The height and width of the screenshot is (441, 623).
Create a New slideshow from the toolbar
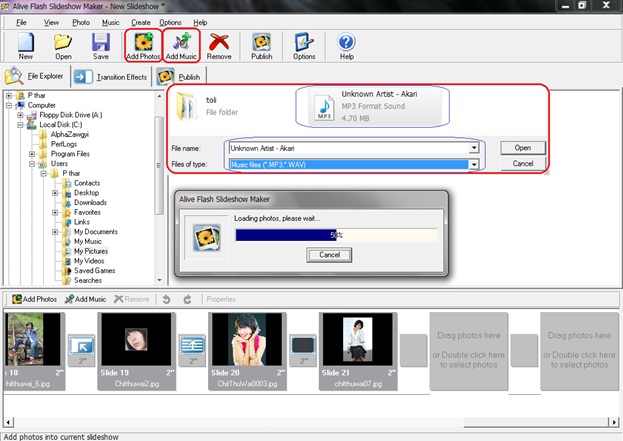point(26,46)
